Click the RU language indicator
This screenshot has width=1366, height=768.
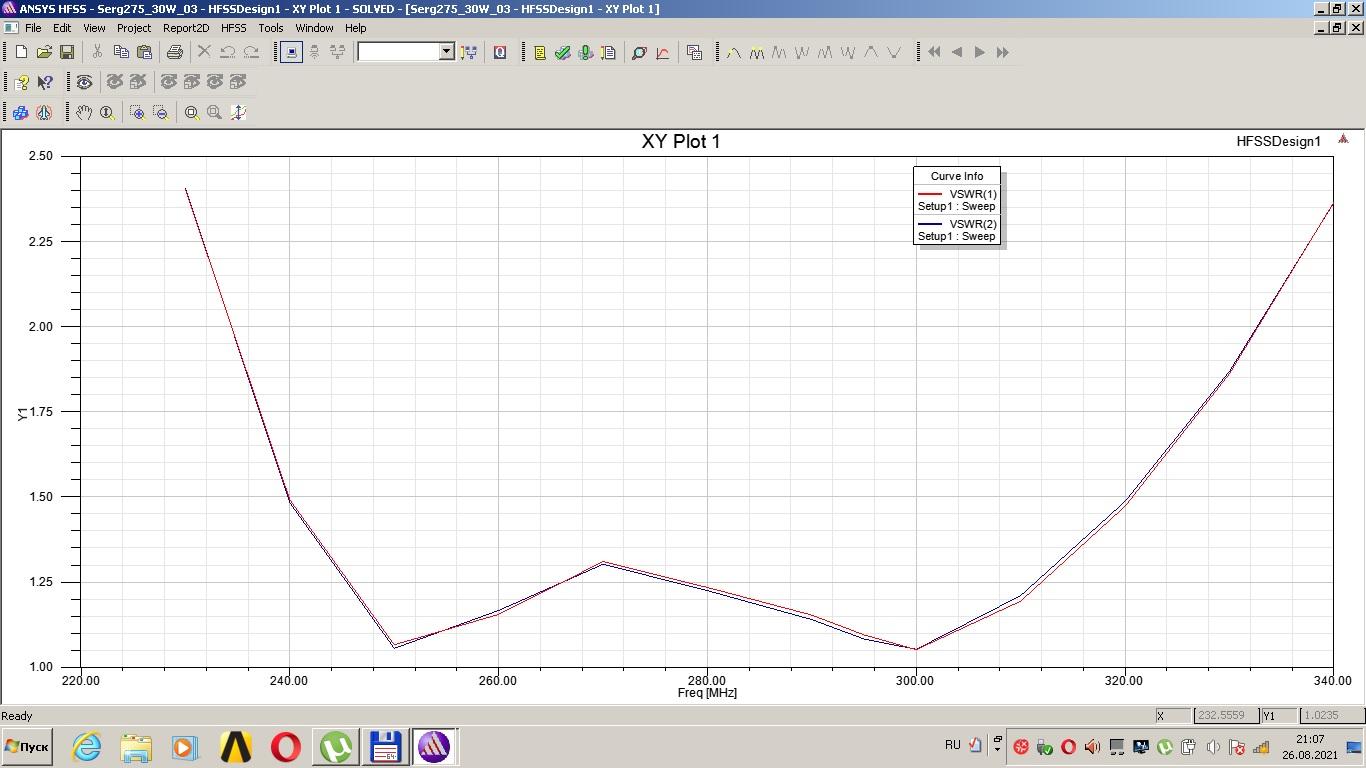pos(952,745)
